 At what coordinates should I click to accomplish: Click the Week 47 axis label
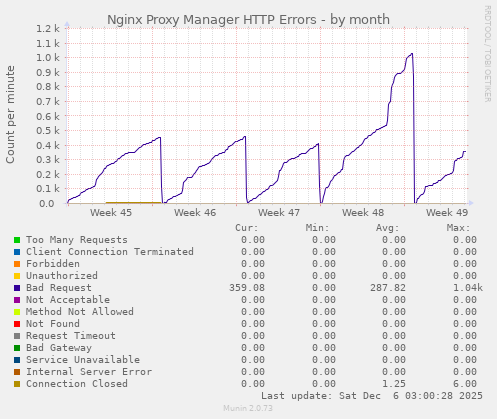279,213
